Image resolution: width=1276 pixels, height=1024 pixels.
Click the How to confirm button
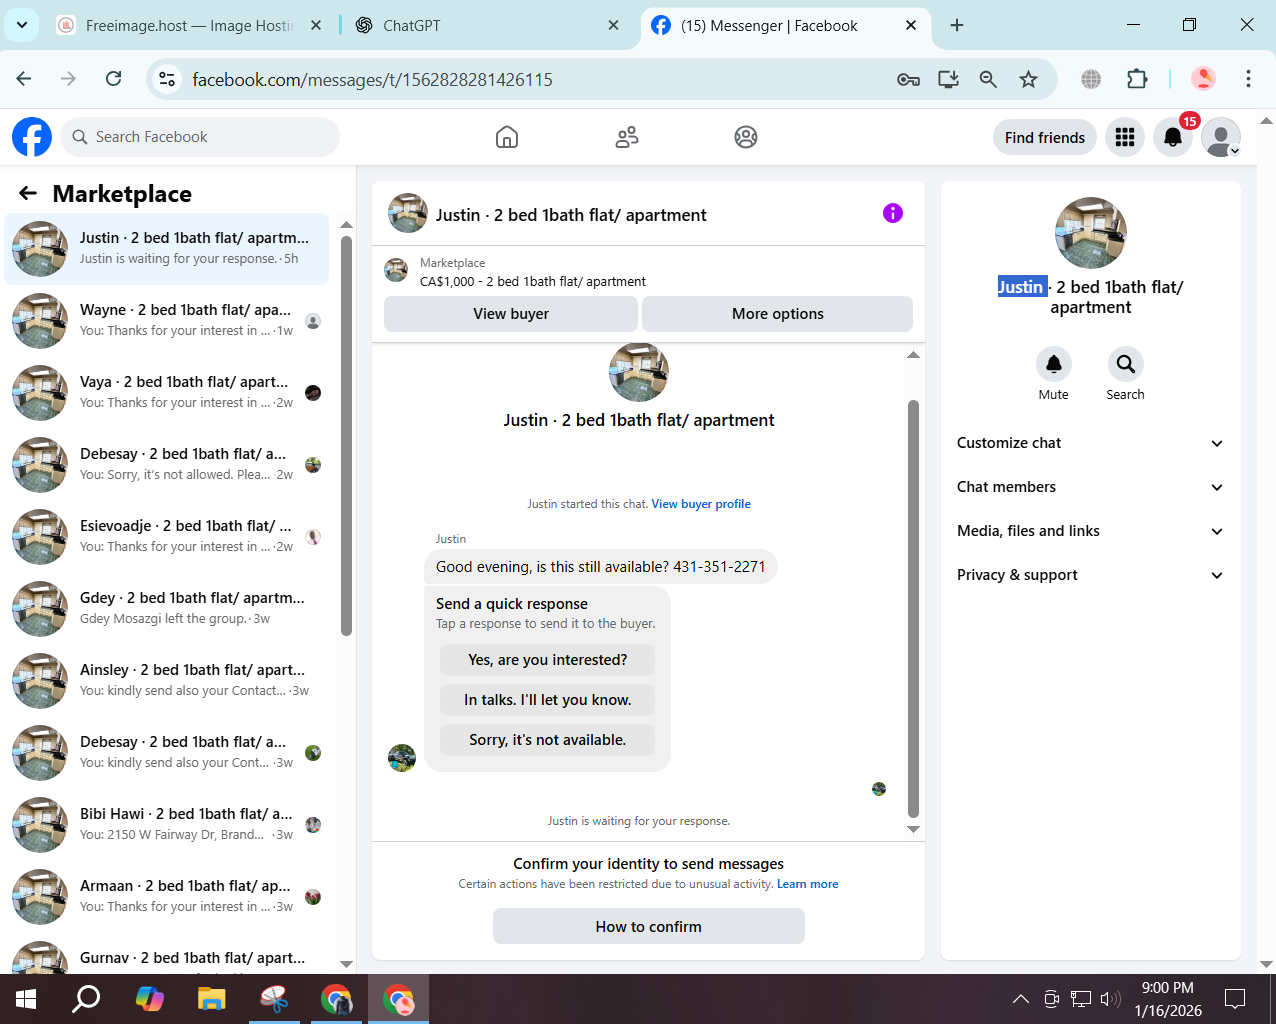pos(649,926)
